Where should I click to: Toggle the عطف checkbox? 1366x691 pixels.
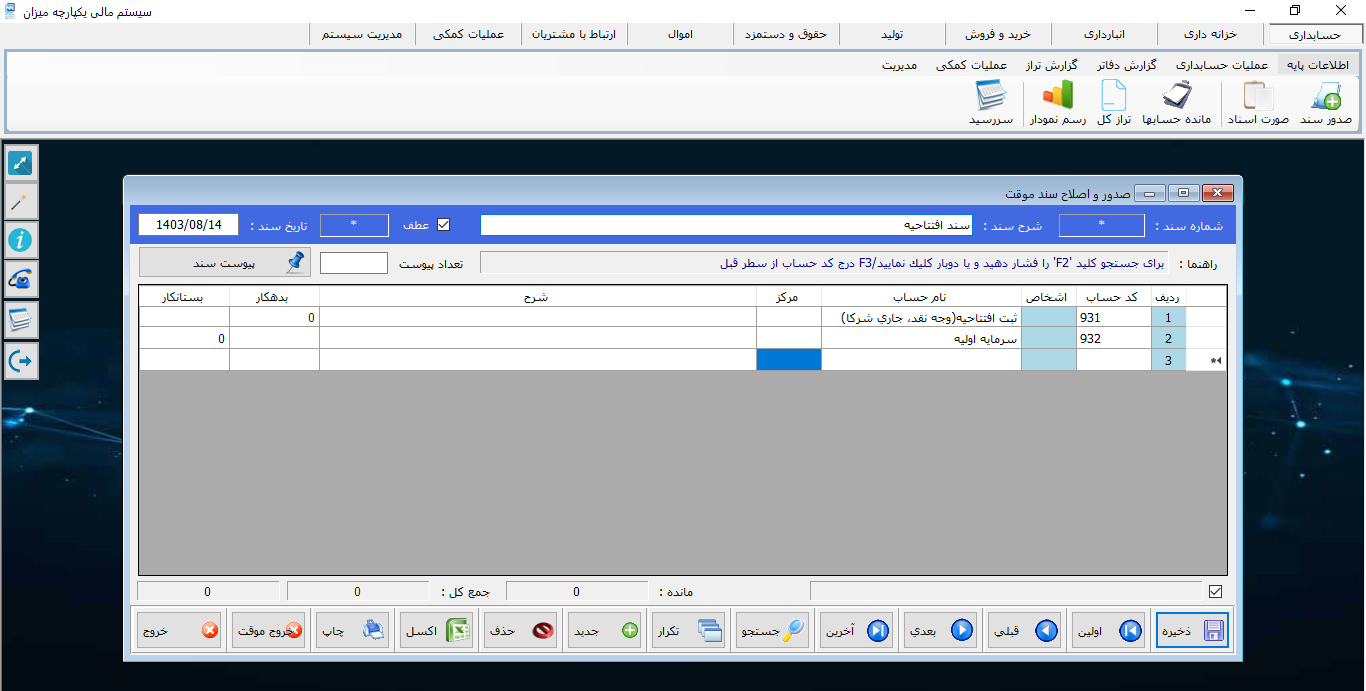point(444,225)
